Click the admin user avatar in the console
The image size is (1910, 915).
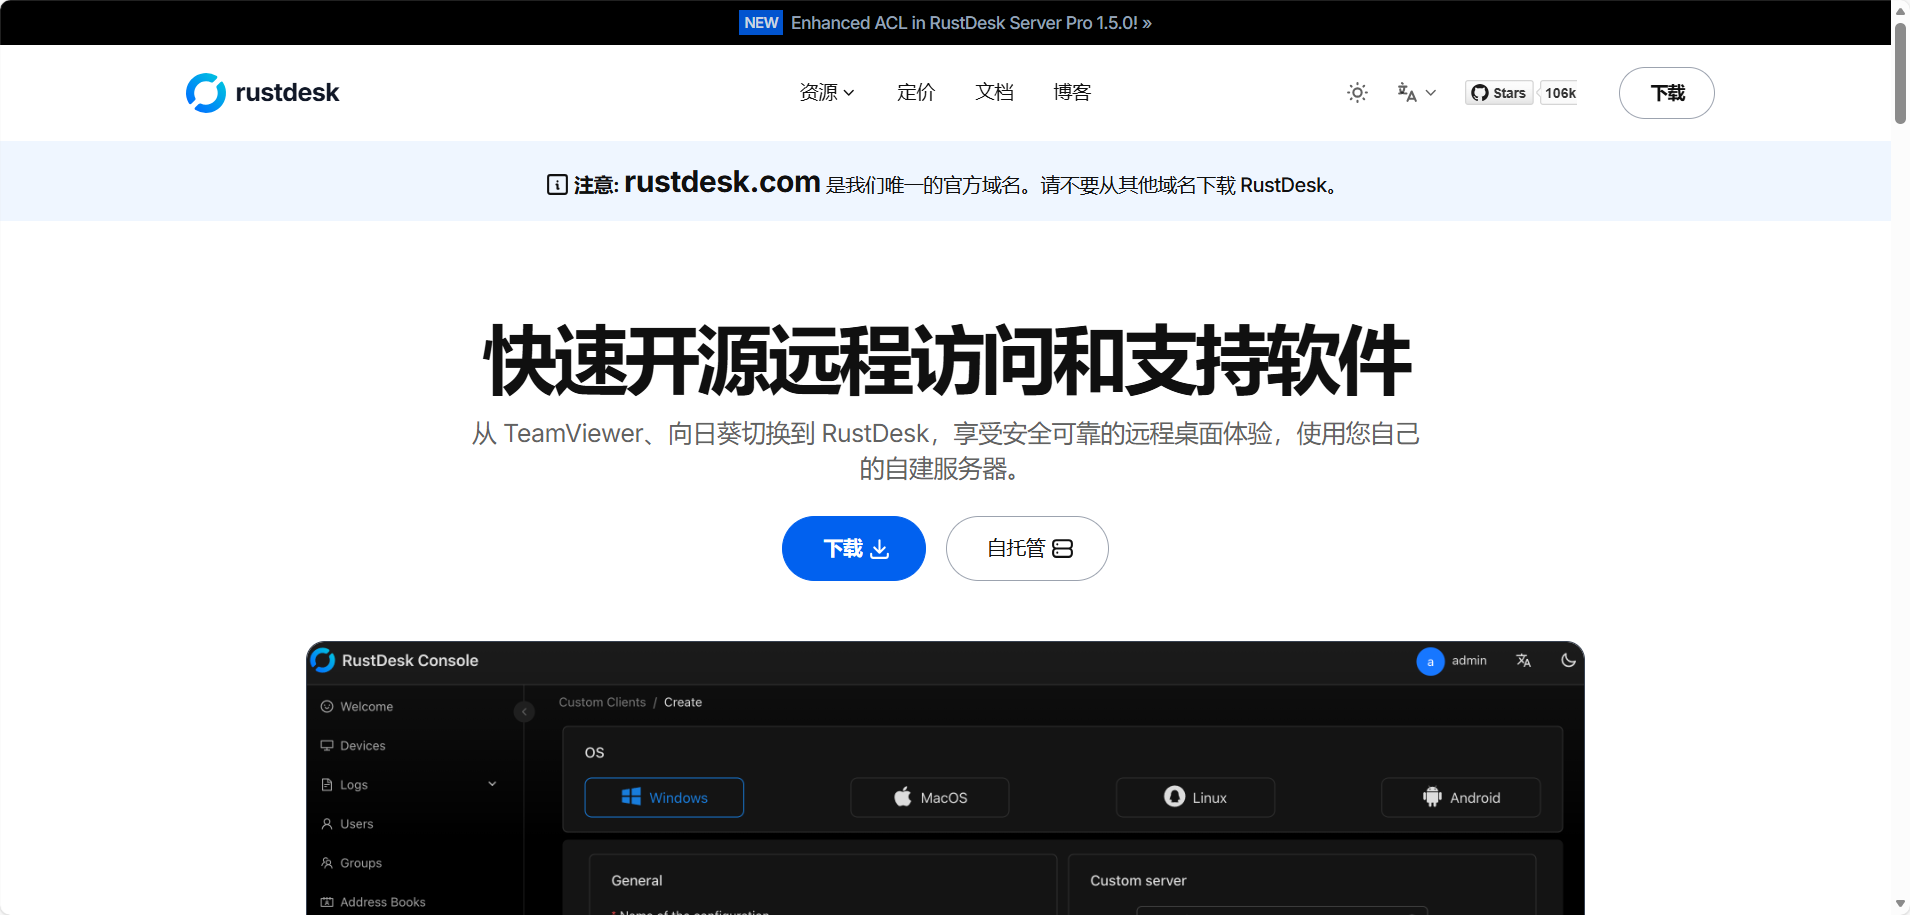click(1430, 661)
